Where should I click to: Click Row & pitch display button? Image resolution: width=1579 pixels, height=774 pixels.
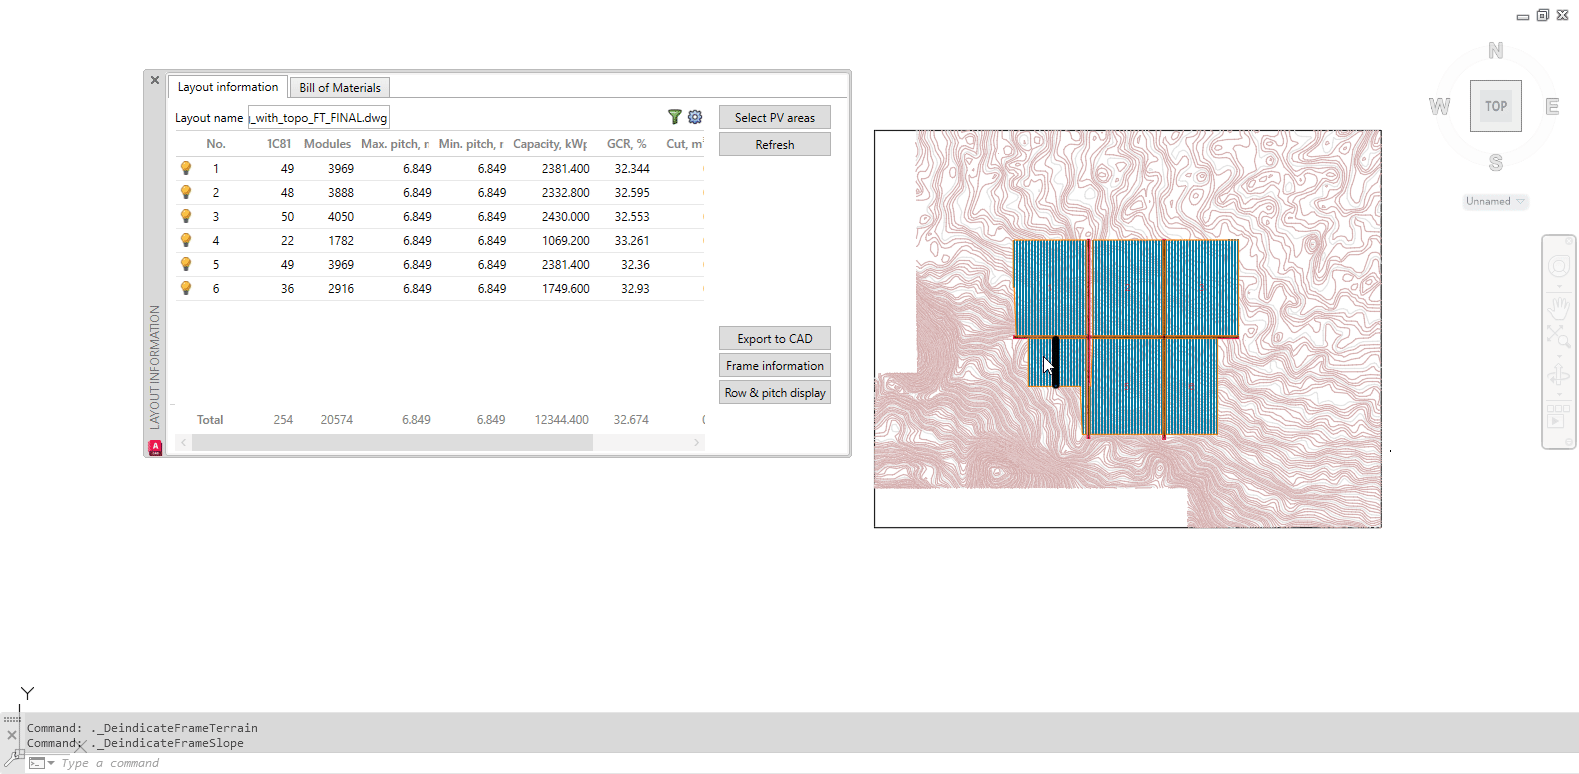pyautogui.click(x=775, y=392)
